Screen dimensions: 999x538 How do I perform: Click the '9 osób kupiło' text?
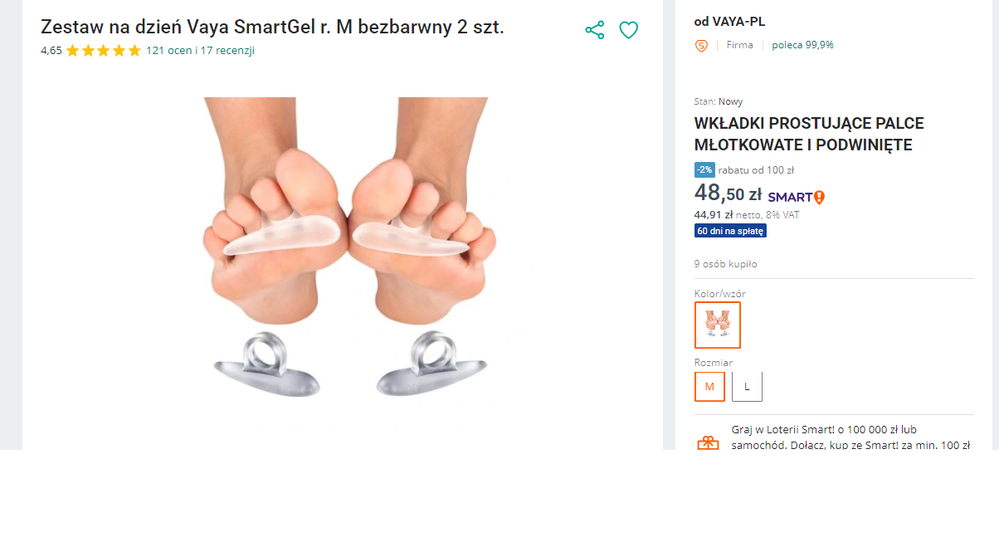725,264
